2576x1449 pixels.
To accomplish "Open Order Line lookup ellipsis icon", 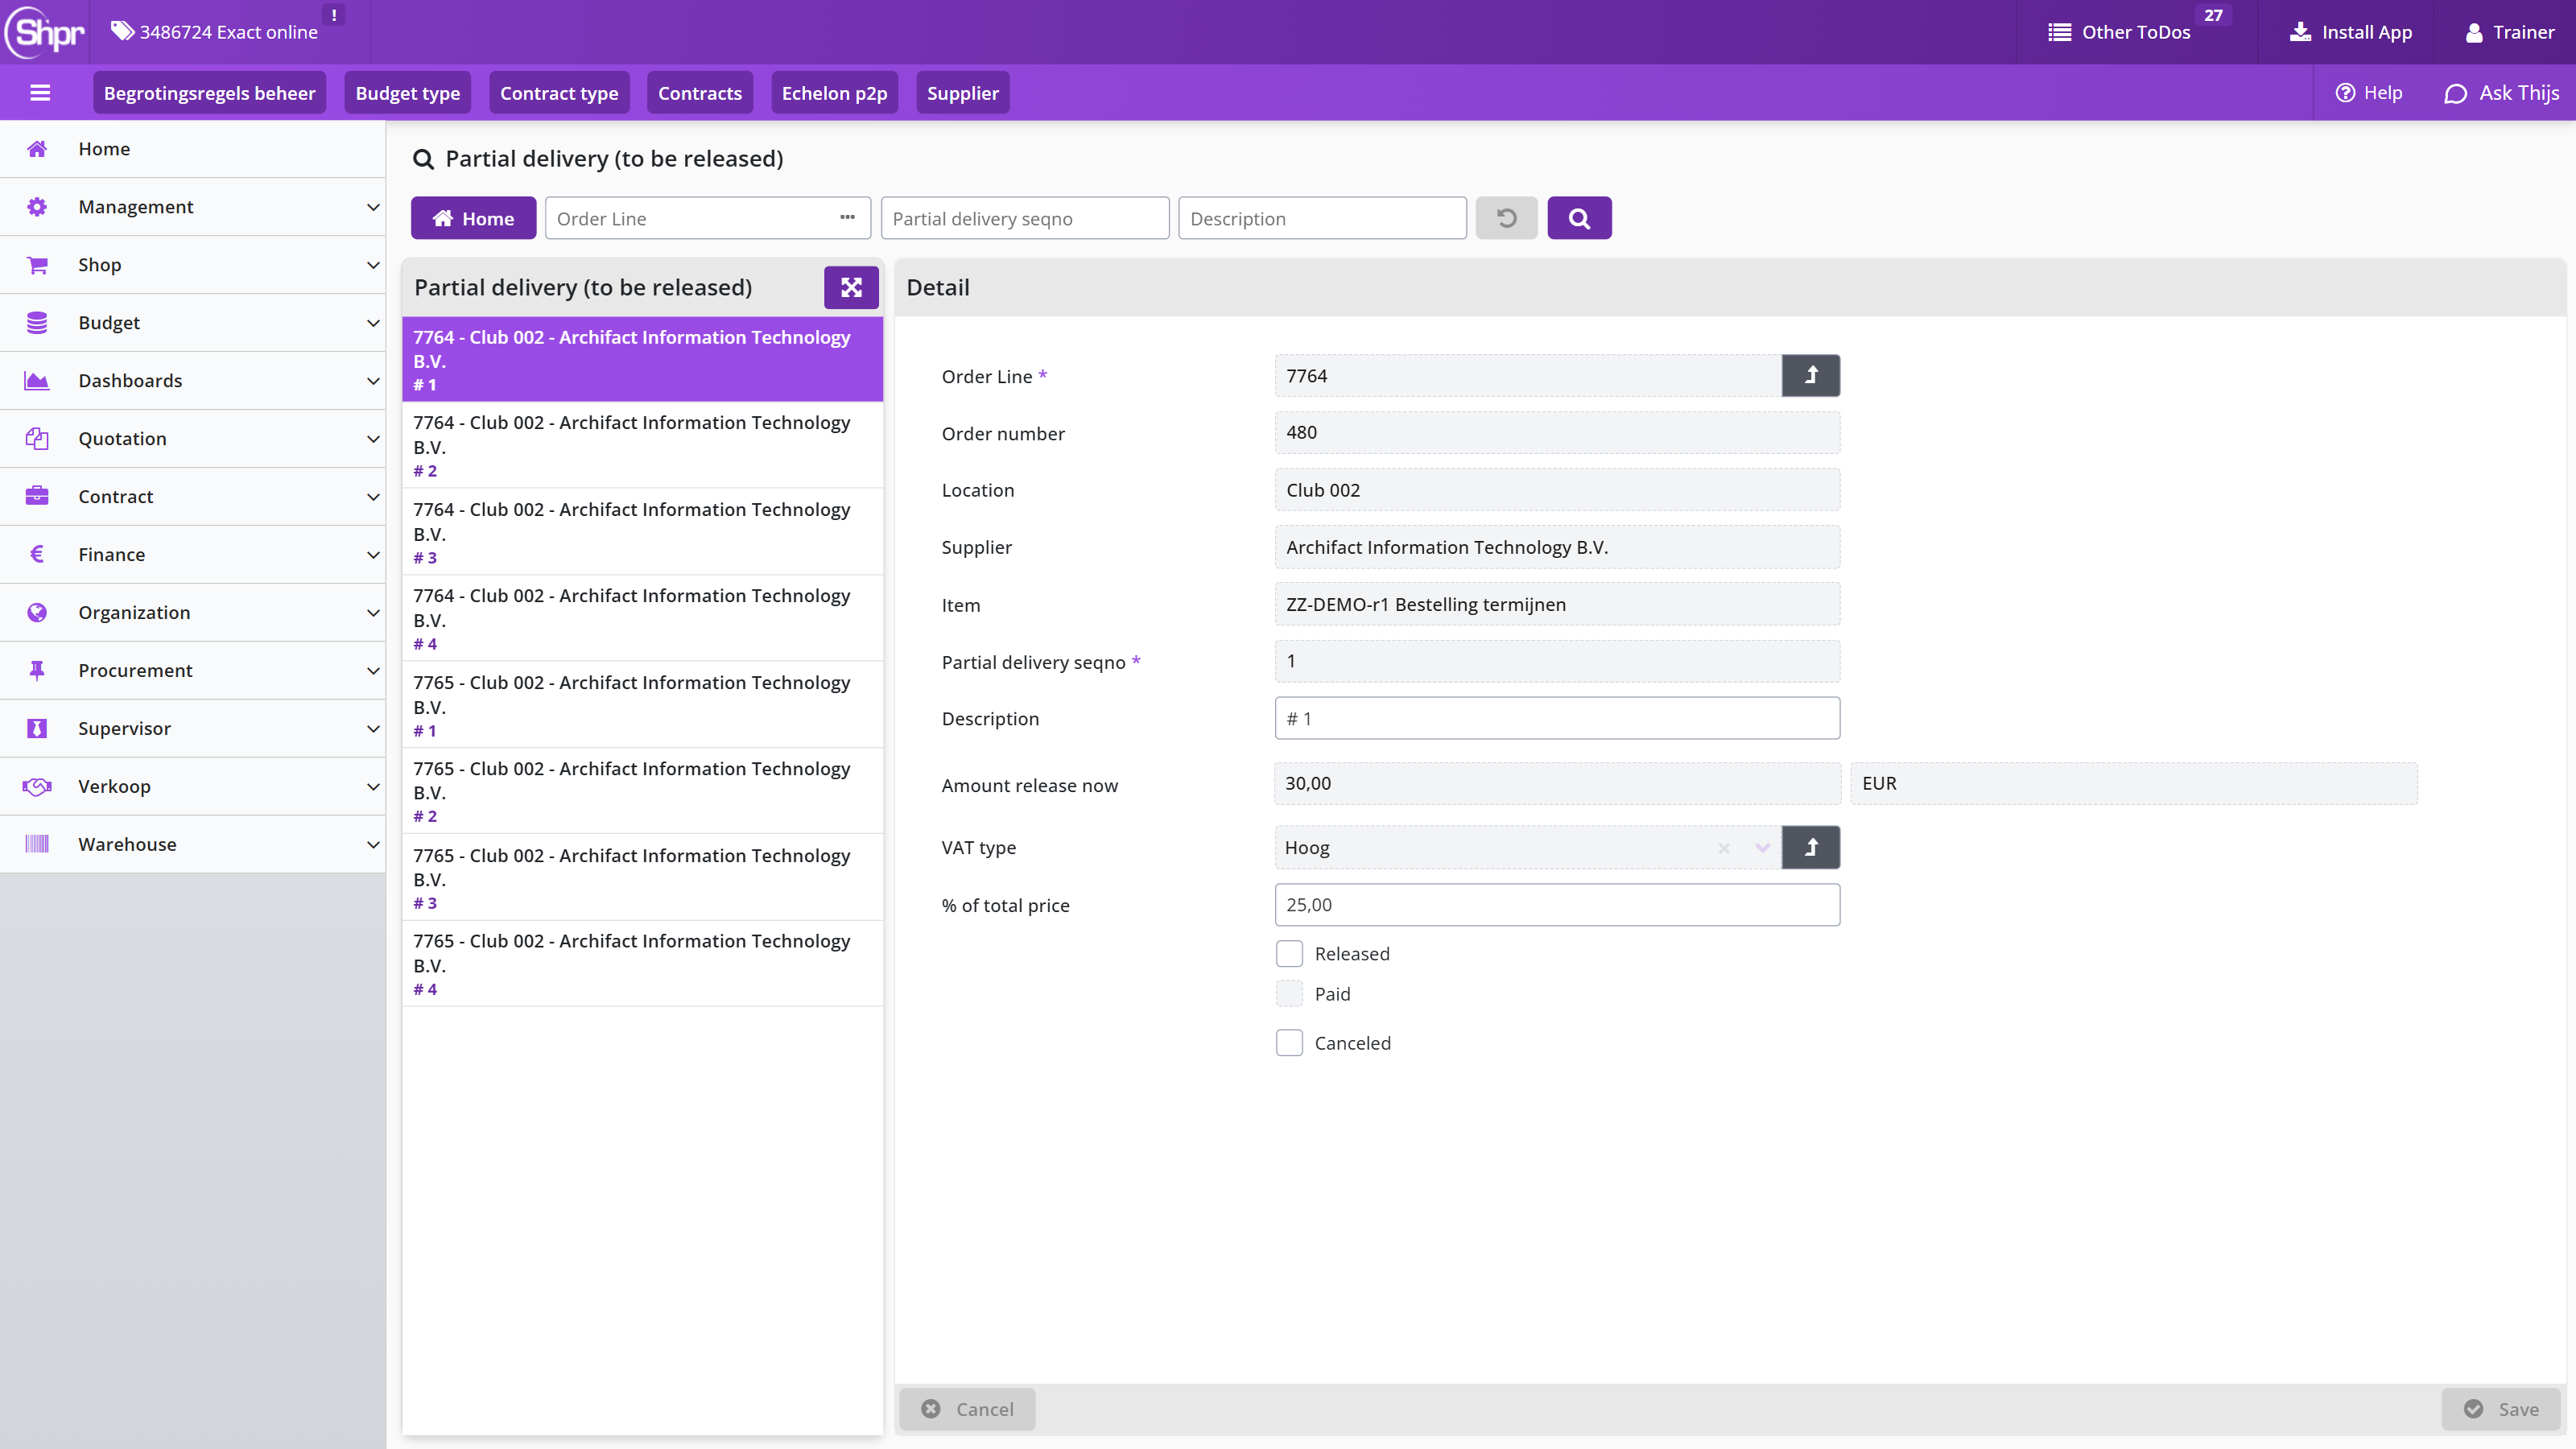I will coord(847,218).
